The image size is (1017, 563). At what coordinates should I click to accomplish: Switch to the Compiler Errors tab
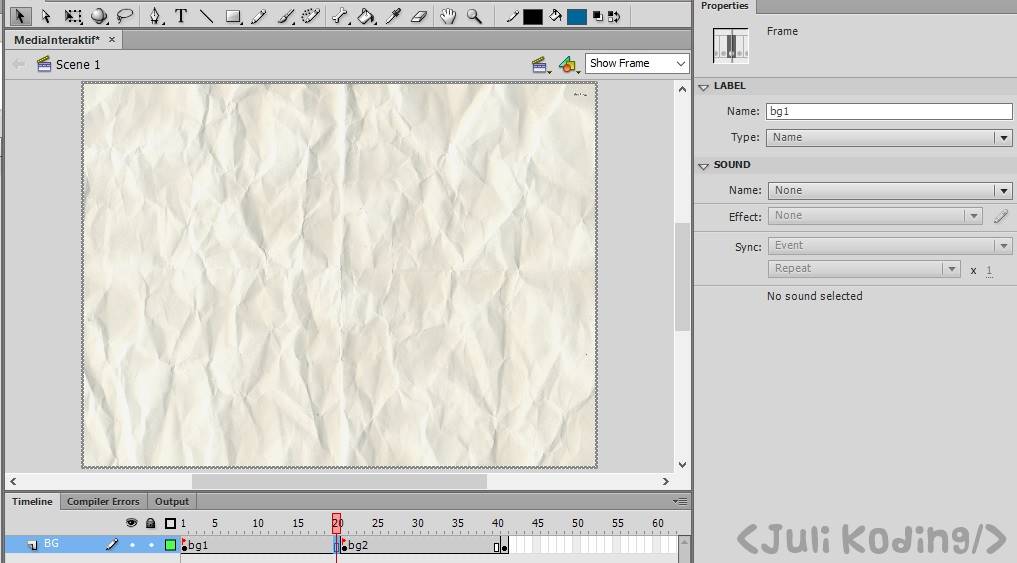pos(103,501)
